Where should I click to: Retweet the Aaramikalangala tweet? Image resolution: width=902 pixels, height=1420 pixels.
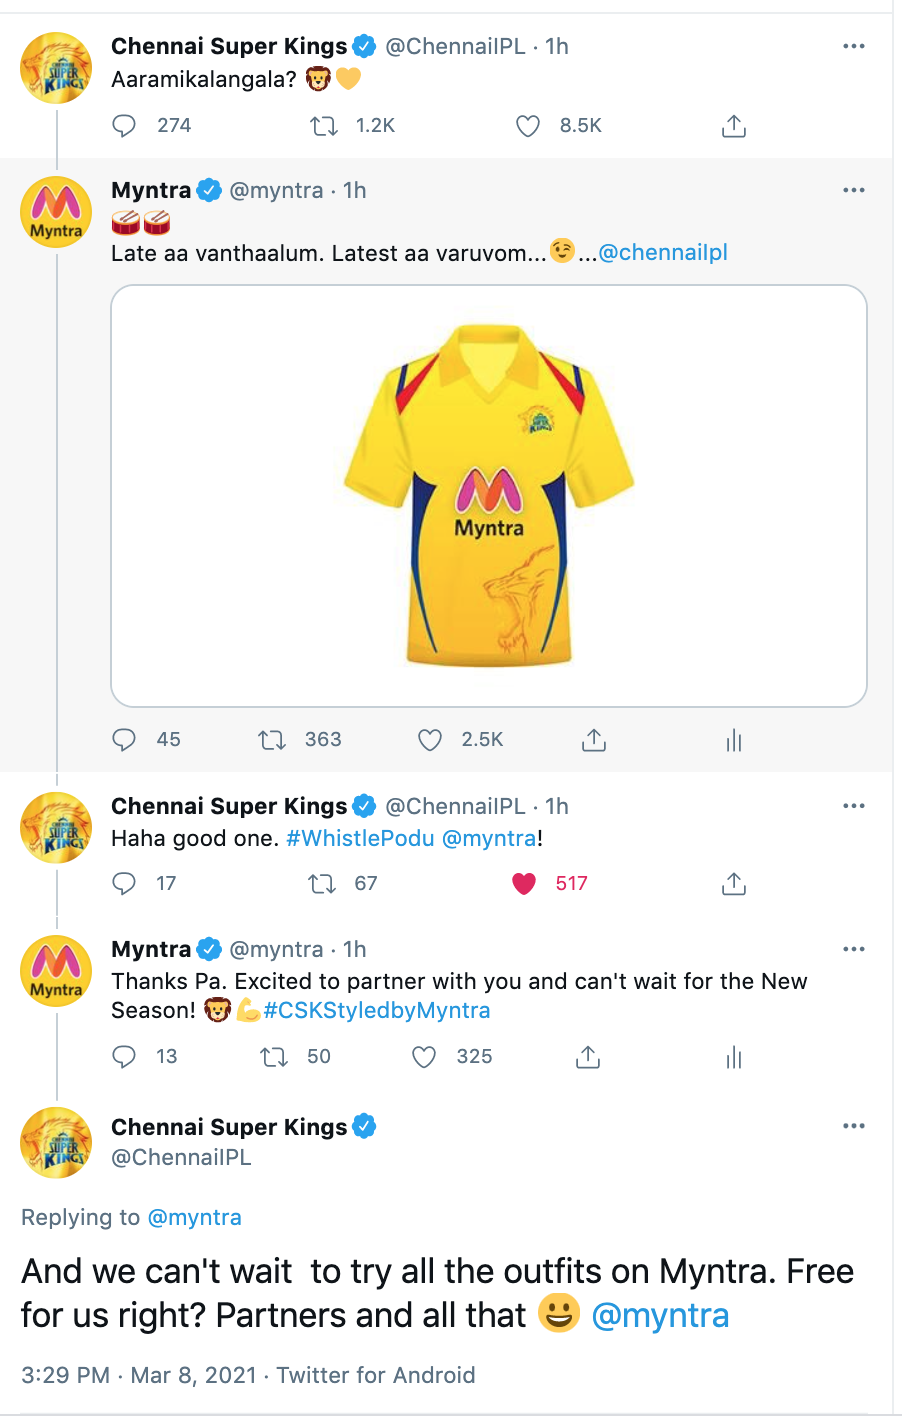click(x=324, y=126)
